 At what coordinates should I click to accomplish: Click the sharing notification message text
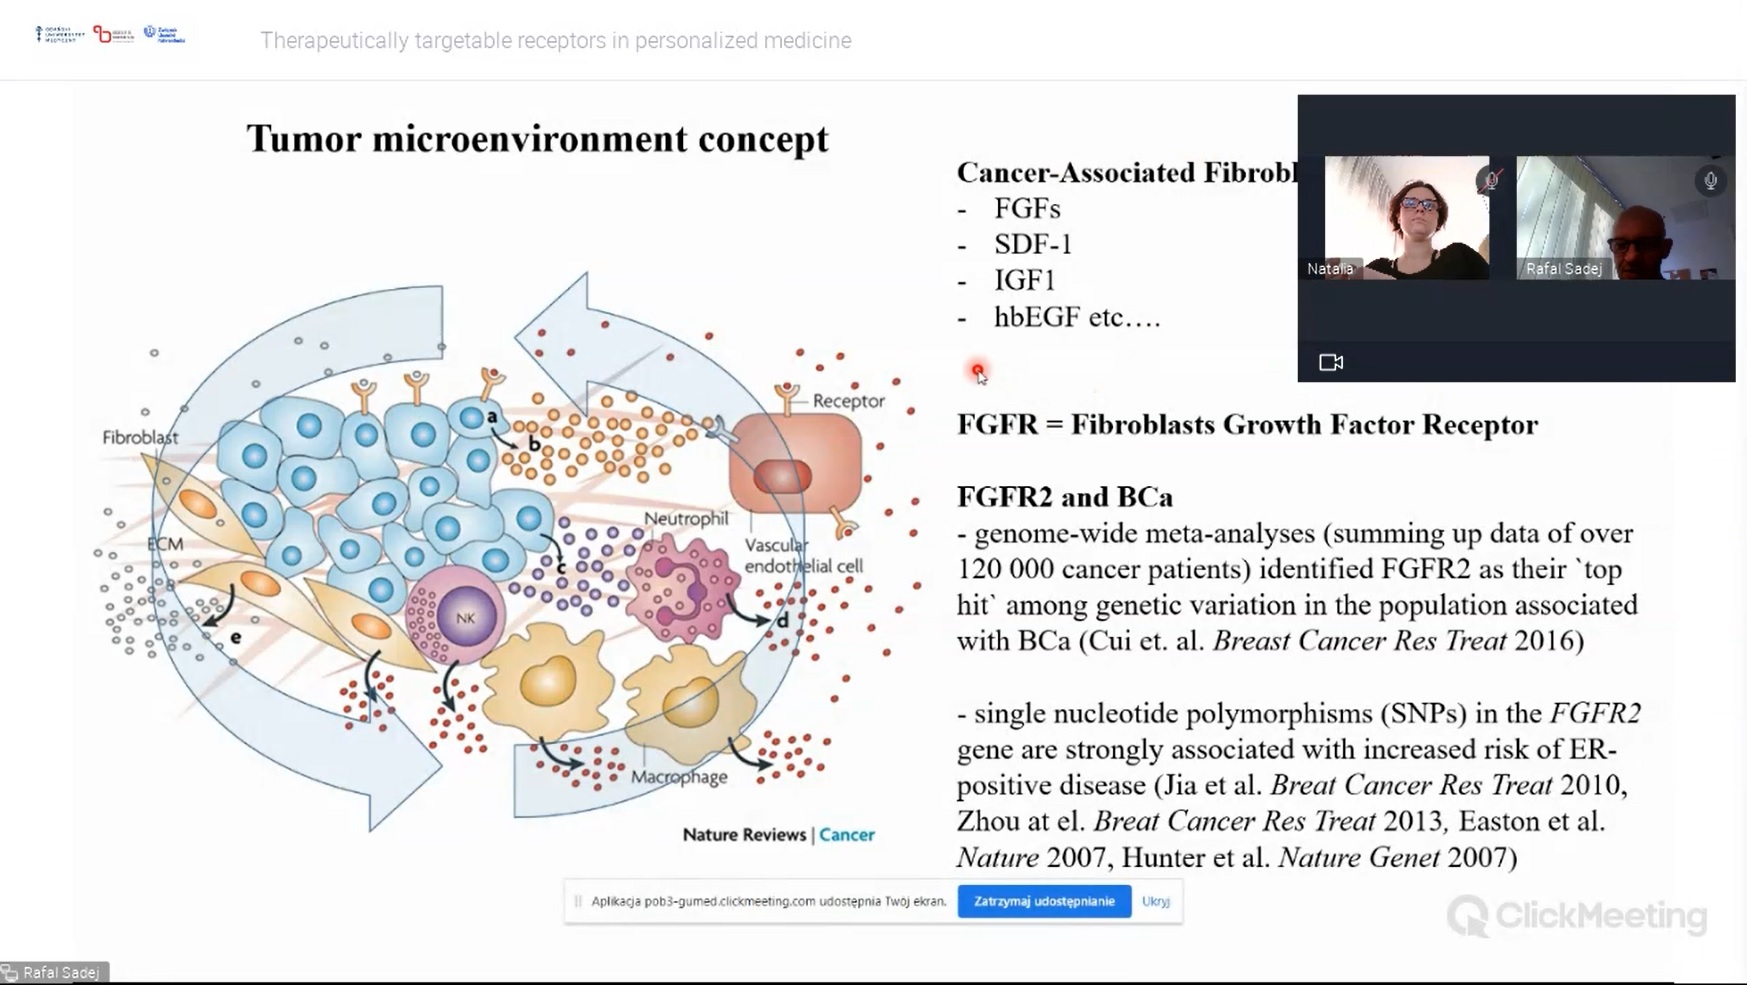point(768,901)
